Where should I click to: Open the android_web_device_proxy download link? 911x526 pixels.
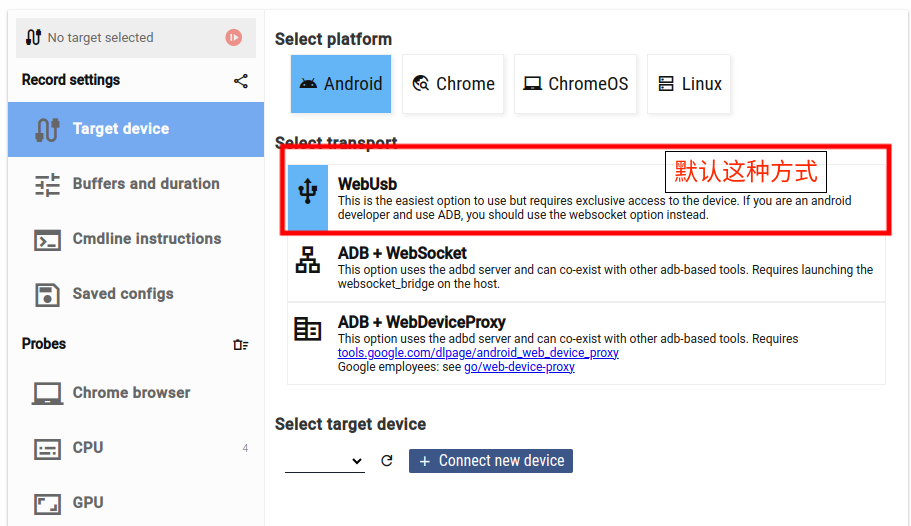pos(478,353)
